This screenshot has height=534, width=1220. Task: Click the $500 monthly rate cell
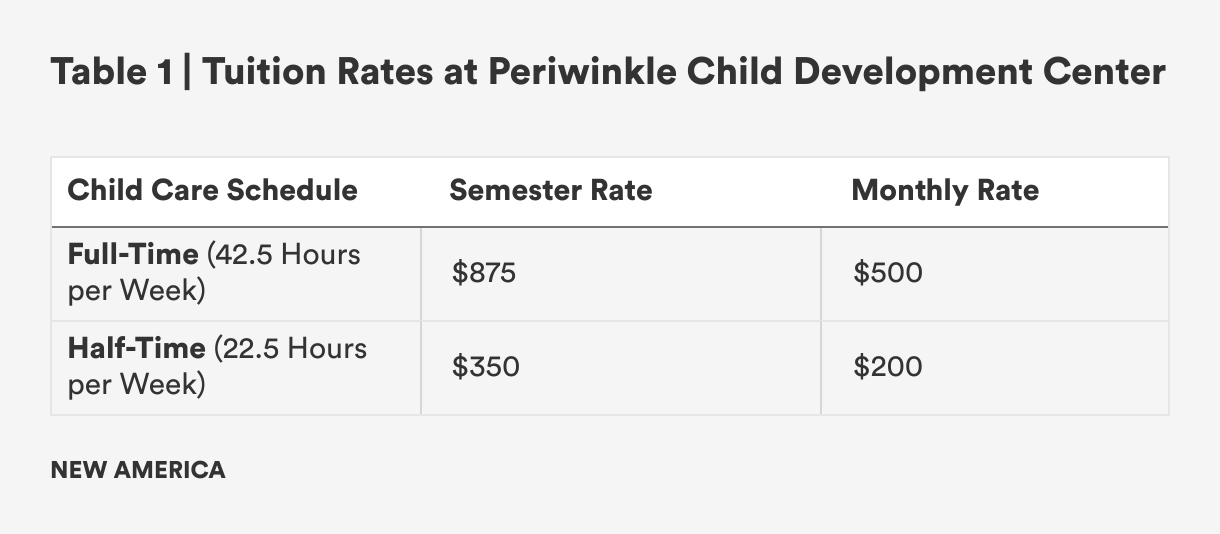click(x=887, y=273)
